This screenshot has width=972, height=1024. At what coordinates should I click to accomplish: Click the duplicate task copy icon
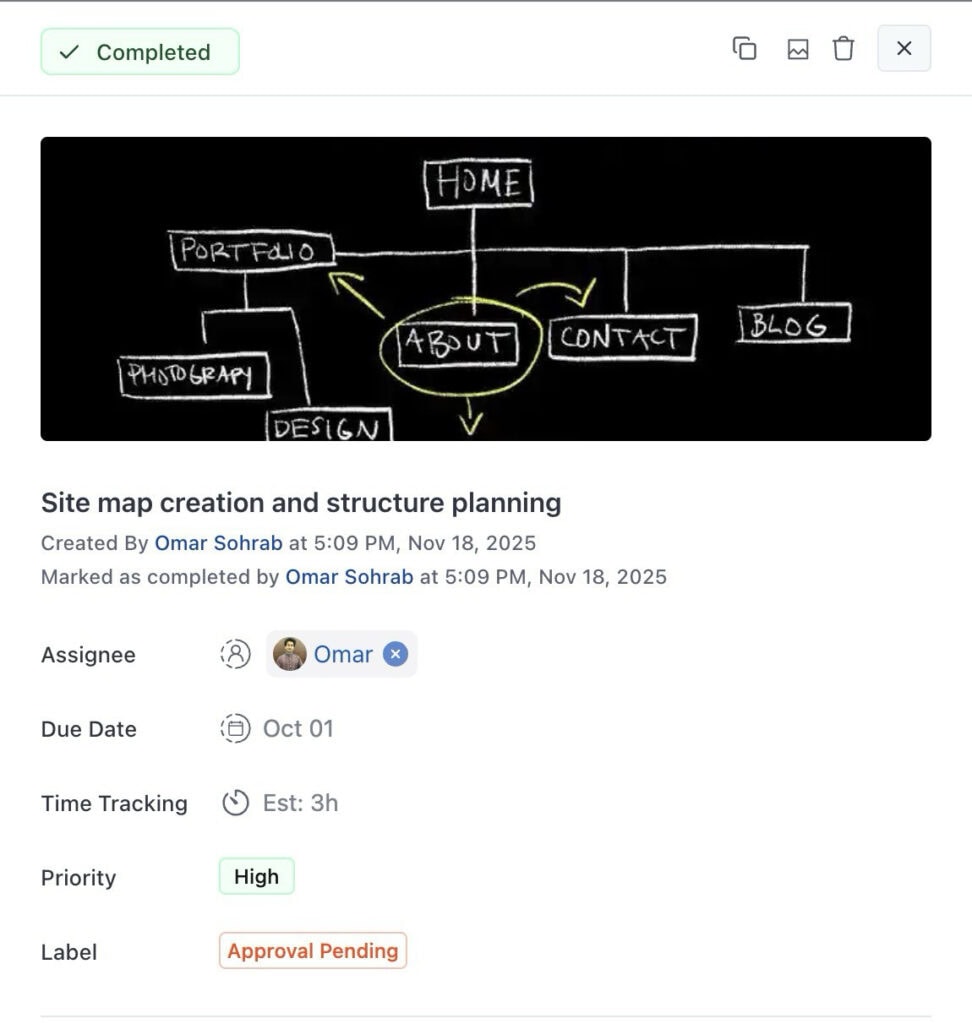(x=745, y=49)
